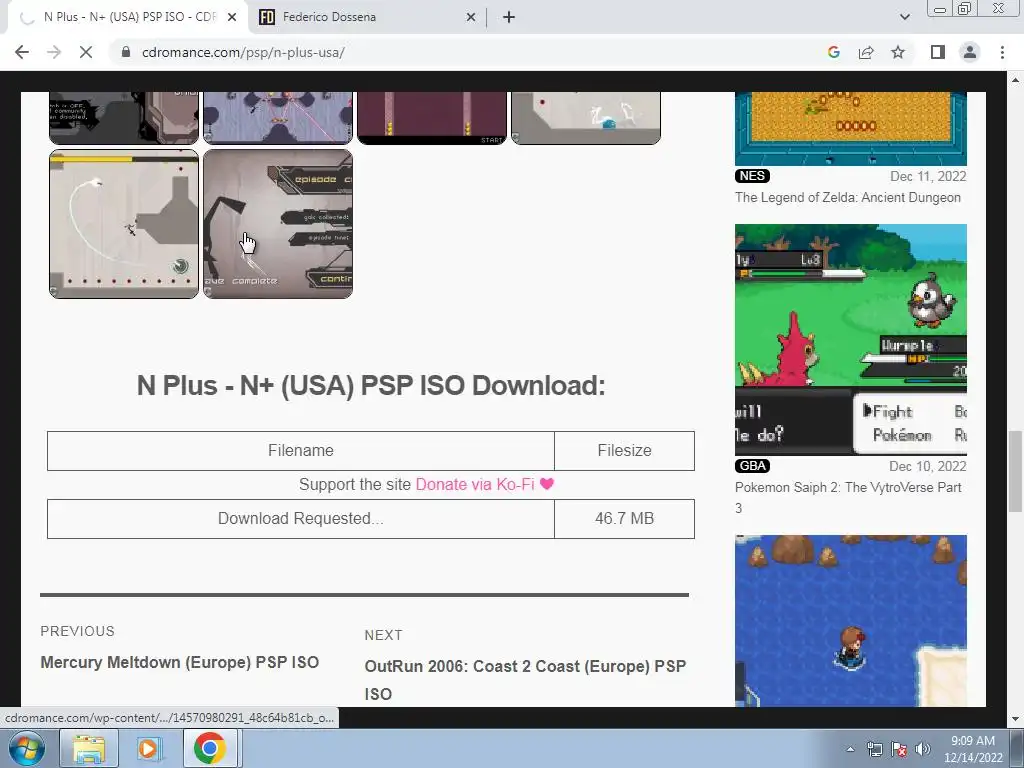The height and width of the screenshot is (768, 1024).
Task: Open the Chrome profile menu
Action: (970, 52)
